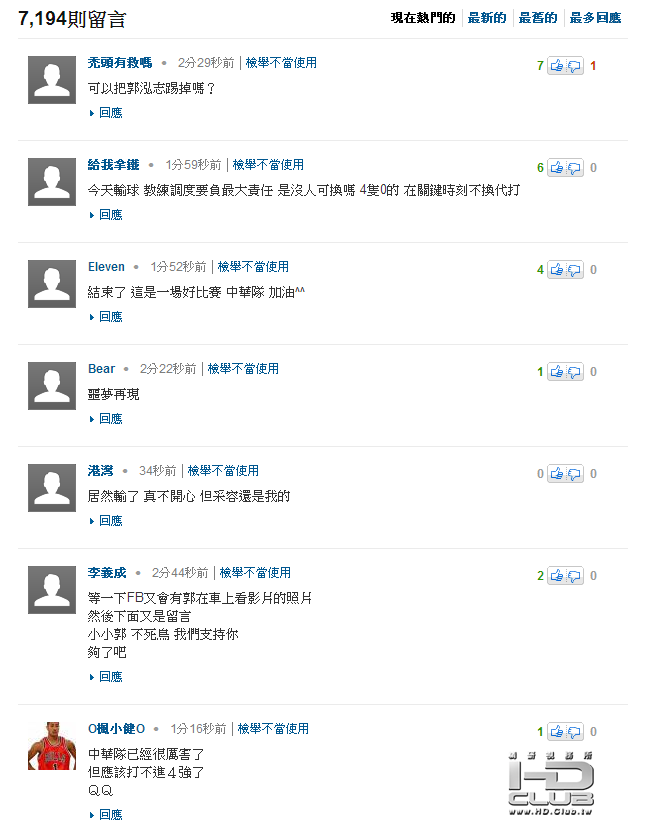Sort comments by 最舊的
This screenshot has width=645, height=836.
538,18
